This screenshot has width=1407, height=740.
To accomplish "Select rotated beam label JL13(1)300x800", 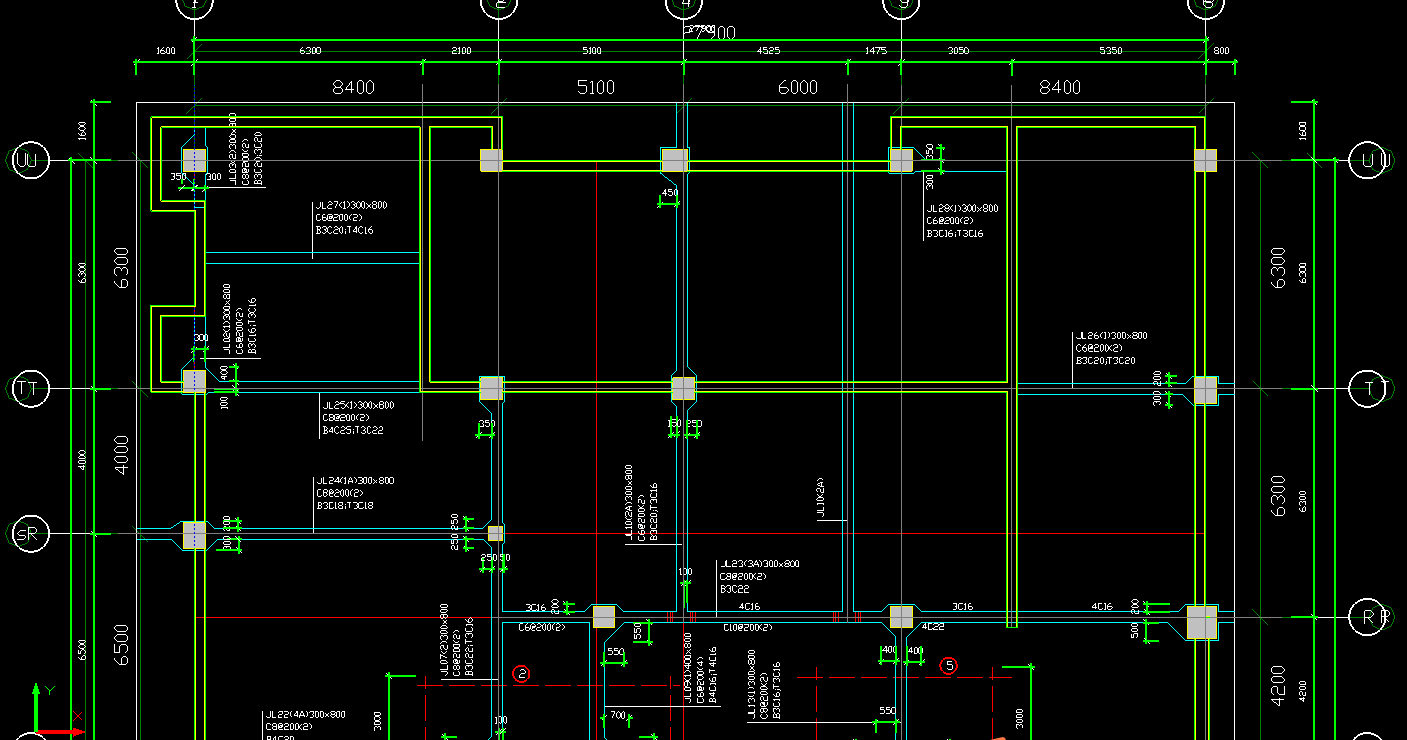I will tap(751, 685).
